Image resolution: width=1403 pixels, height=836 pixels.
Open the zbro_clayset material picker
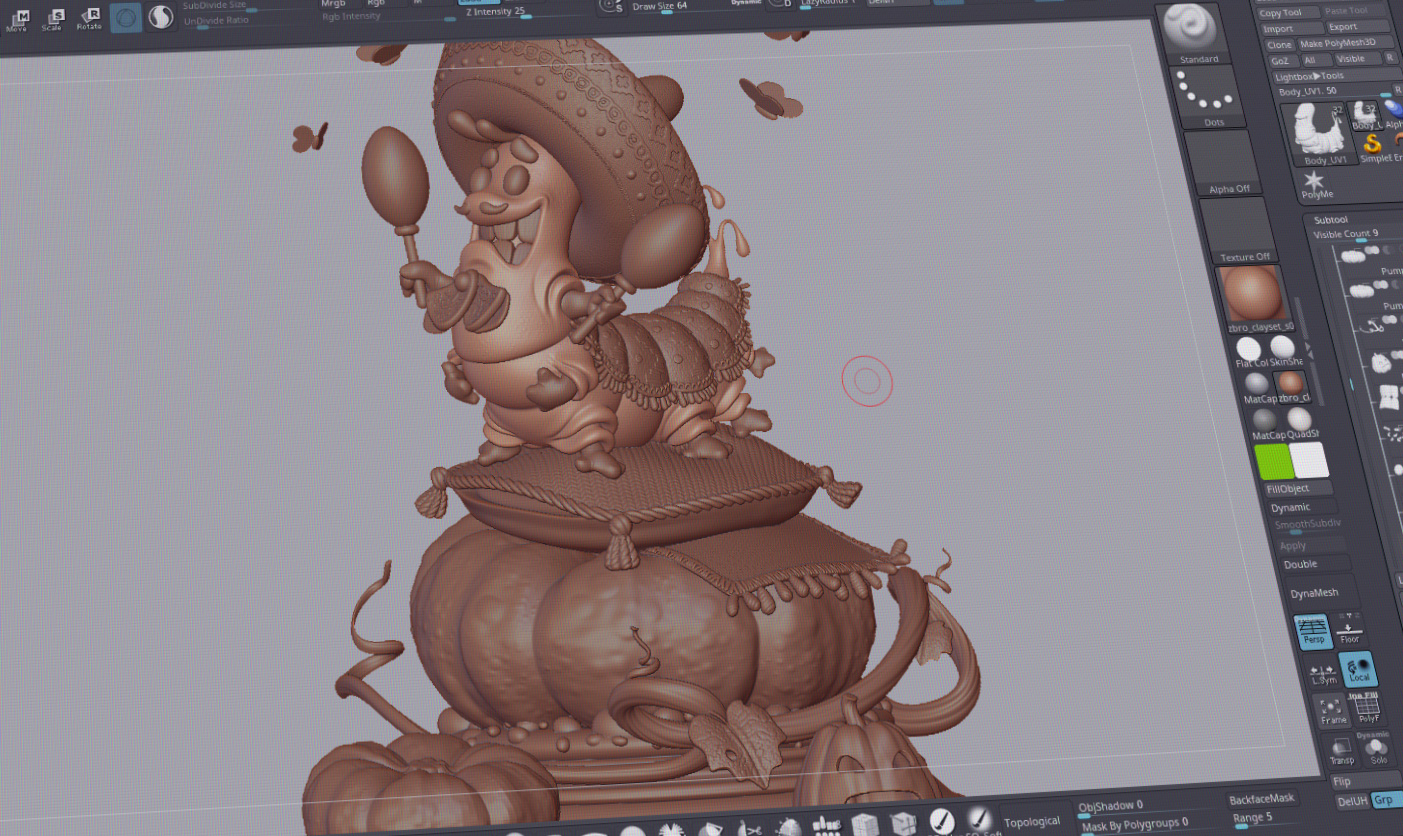click(x=1256, y=299)
